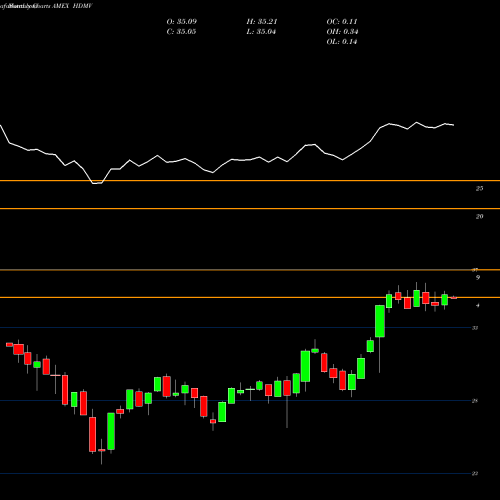Click the 4 axis label below the orange line

pos(478,305)
